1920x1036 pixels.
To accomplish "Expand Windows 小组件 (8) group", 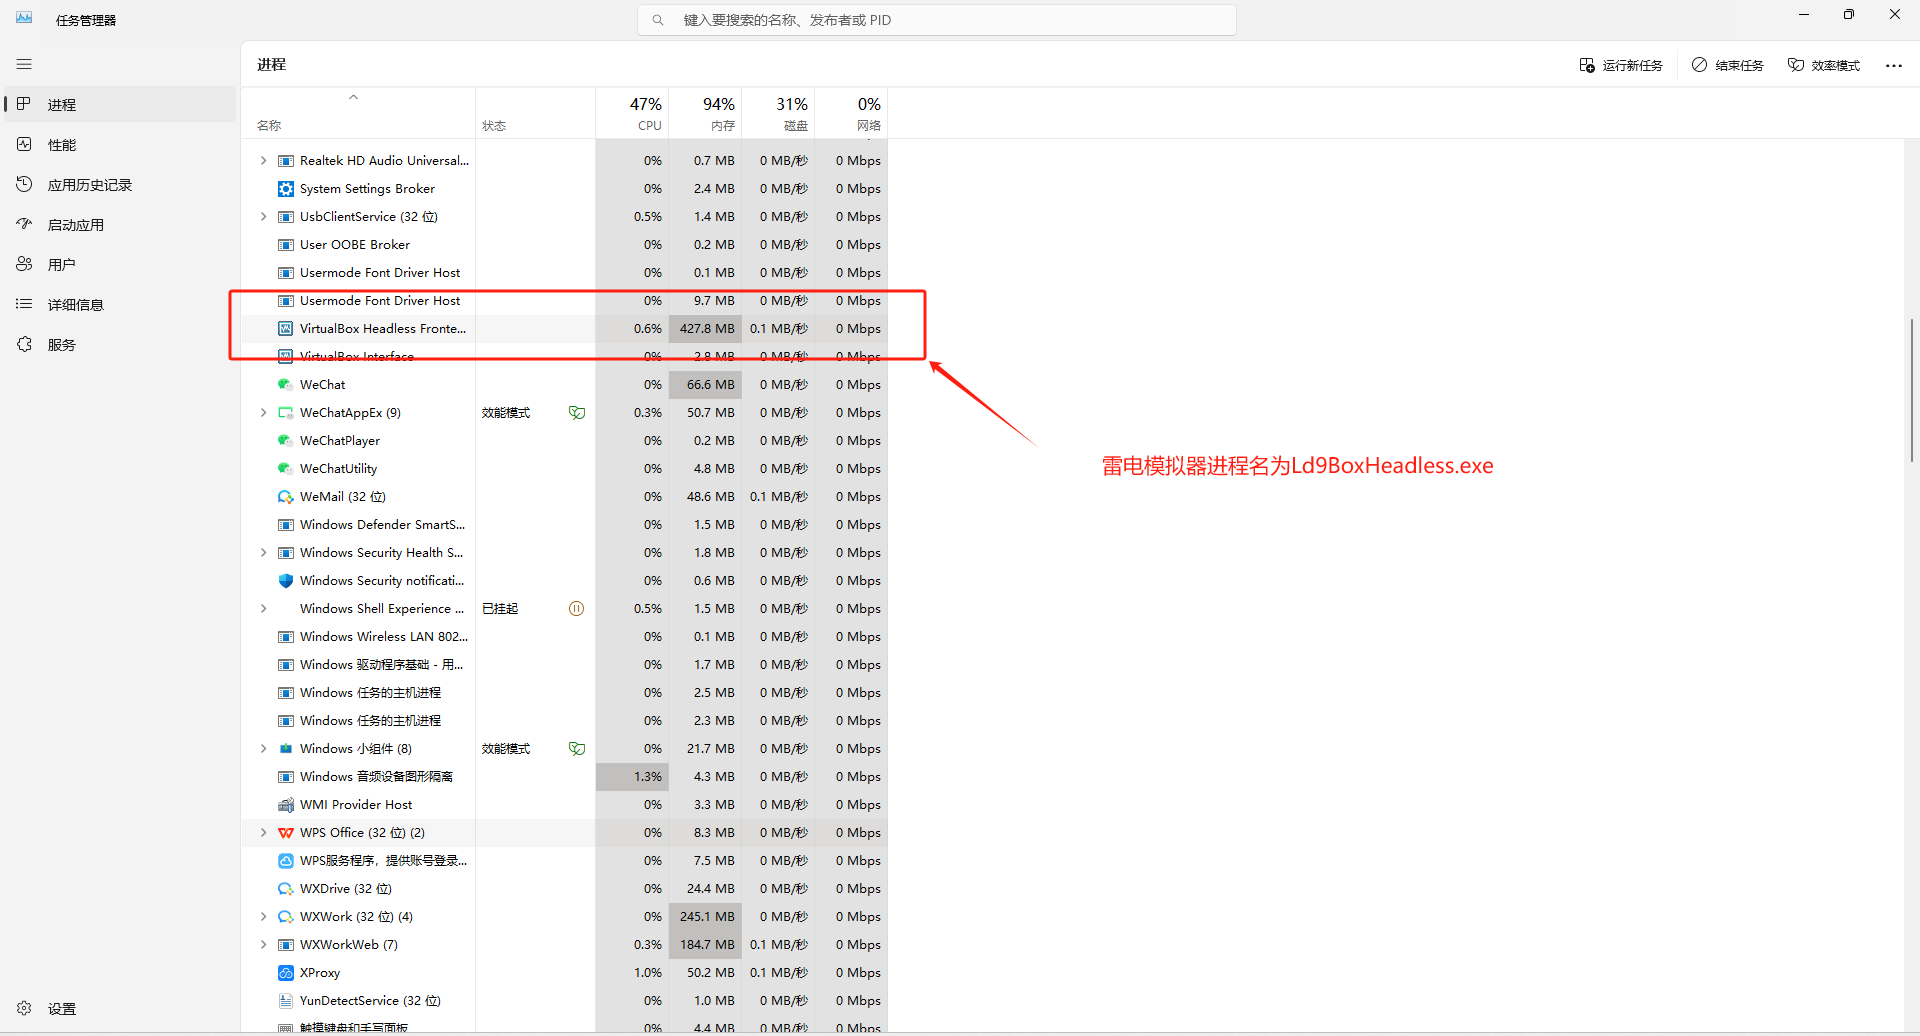I will (263, 749).
